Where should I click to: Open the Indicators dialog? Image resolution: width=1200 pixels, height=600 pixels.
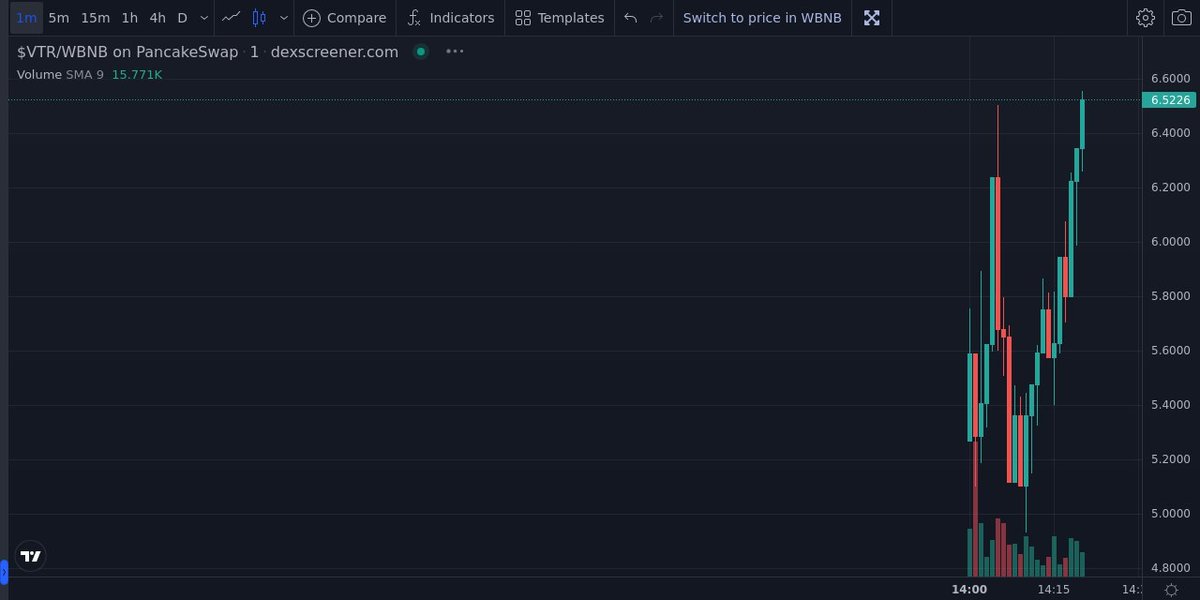451,17
